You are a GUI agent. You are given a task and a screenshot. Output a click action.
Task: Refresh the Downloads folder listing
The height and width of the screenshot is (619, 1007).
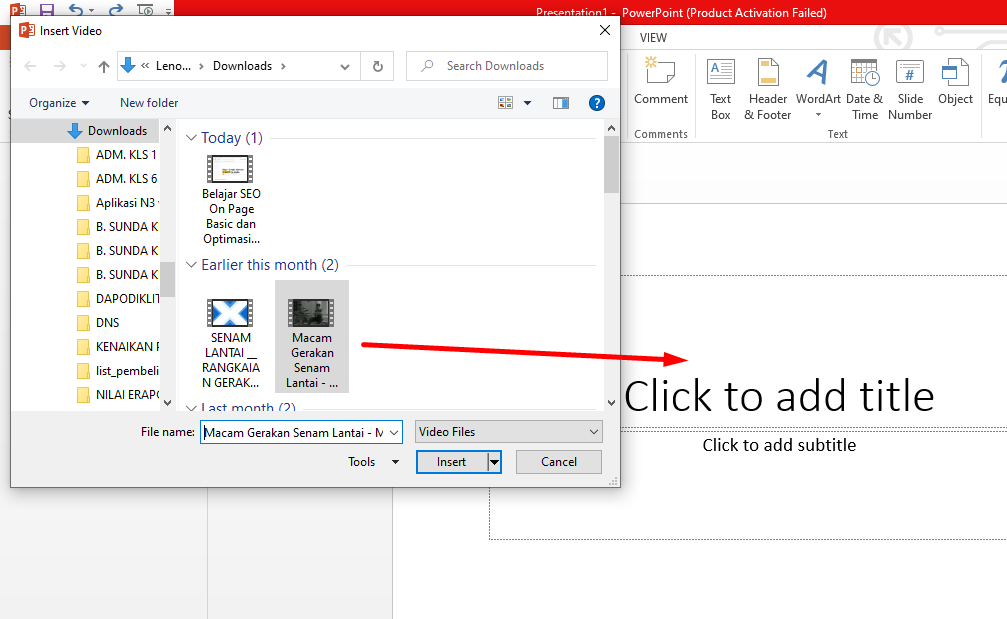point(377,65)
